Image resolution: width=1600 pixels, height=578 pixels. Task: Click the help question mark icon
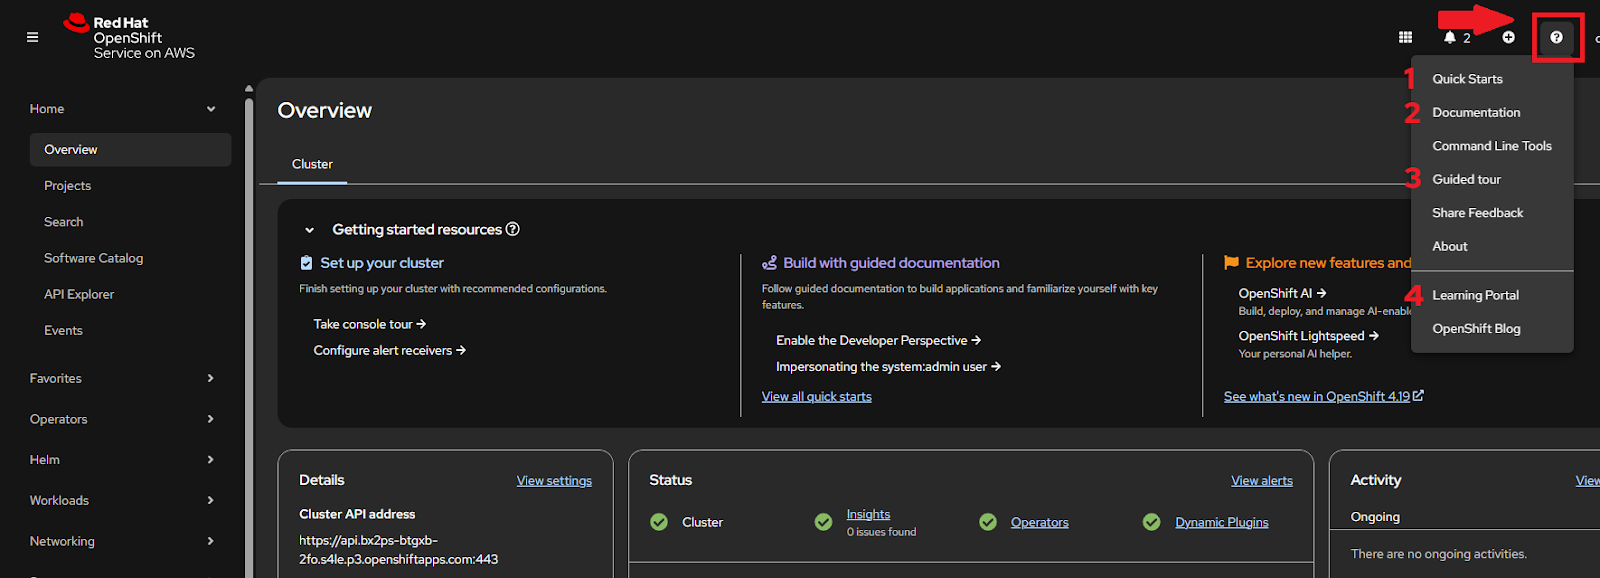point(1556,37)
